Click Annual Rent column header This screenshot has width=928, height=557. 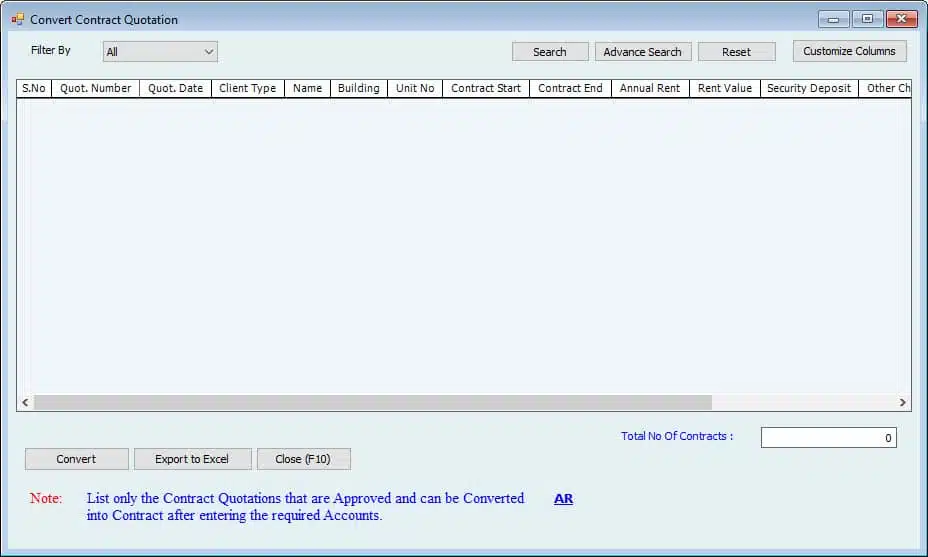tap(650, 88)
